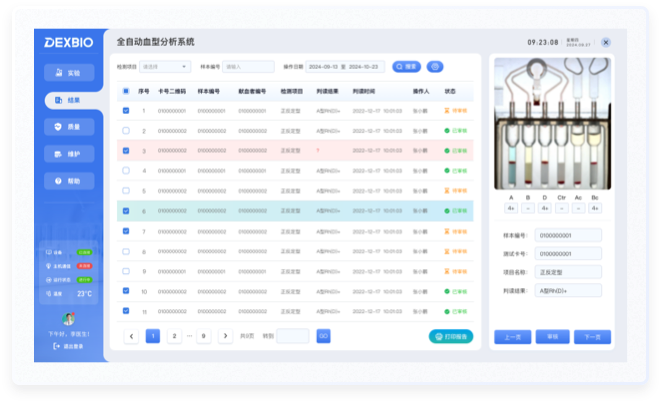
Task: Select the 结果 results sidebar tab
Action: click(x=69, y=100)
